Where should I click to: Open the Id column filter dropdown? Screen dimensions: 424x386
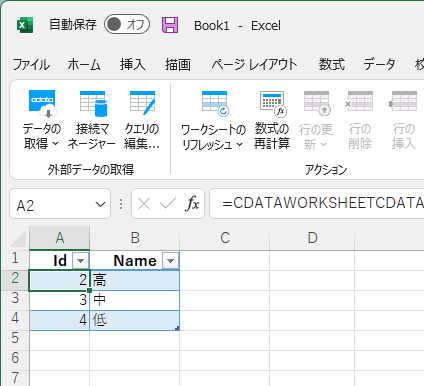click(x=80, y=261)
